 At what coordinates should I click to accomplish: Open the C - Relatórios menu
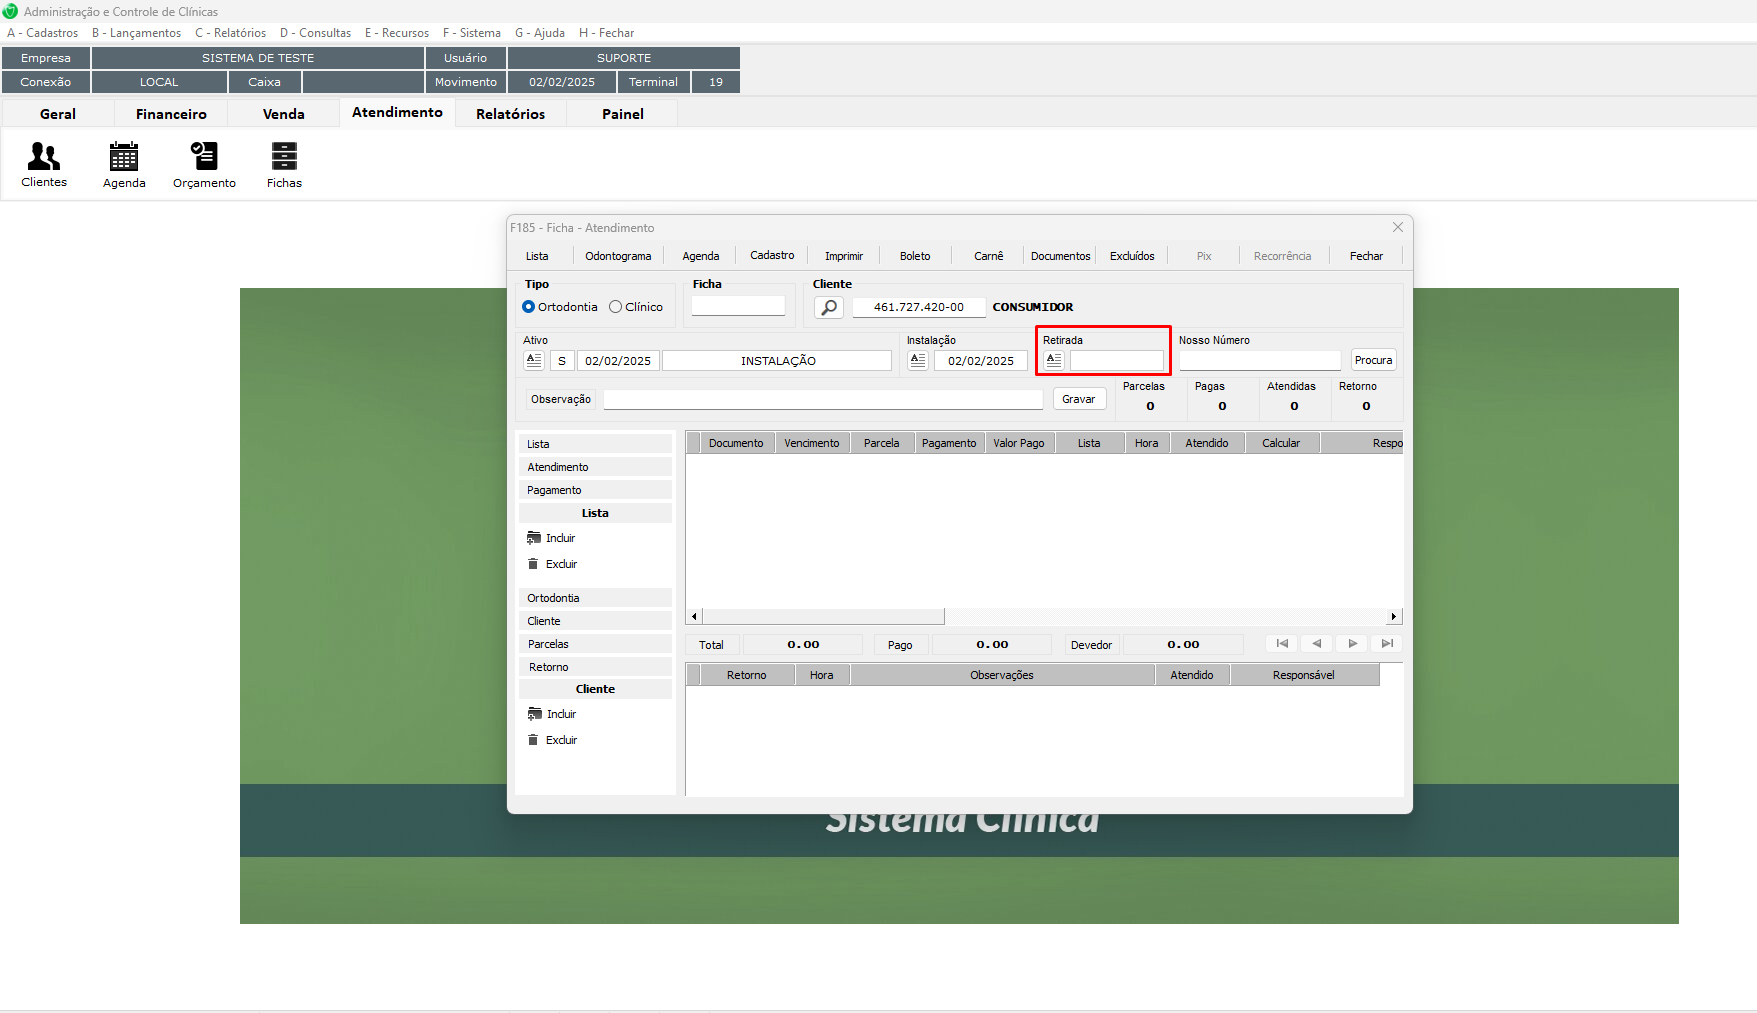[x=230, y=33]
